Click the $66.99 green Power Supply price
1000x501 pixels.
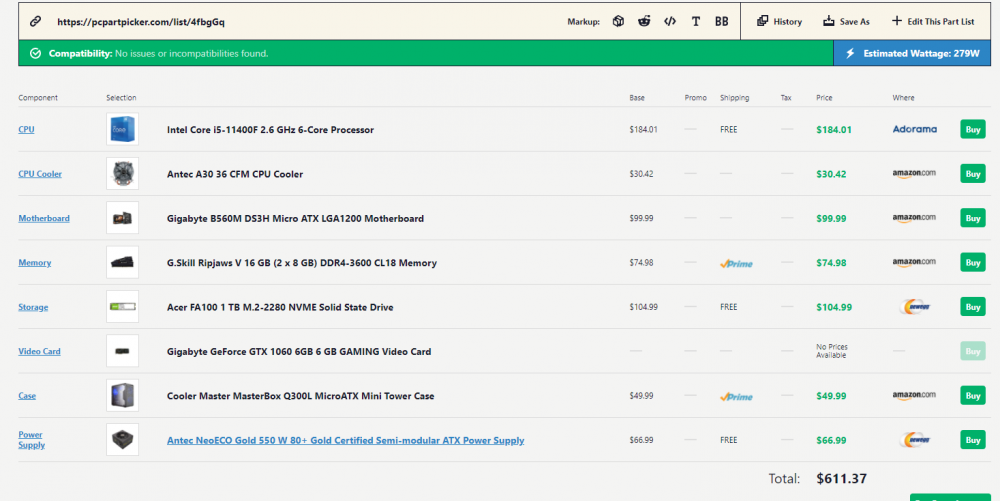831,440
